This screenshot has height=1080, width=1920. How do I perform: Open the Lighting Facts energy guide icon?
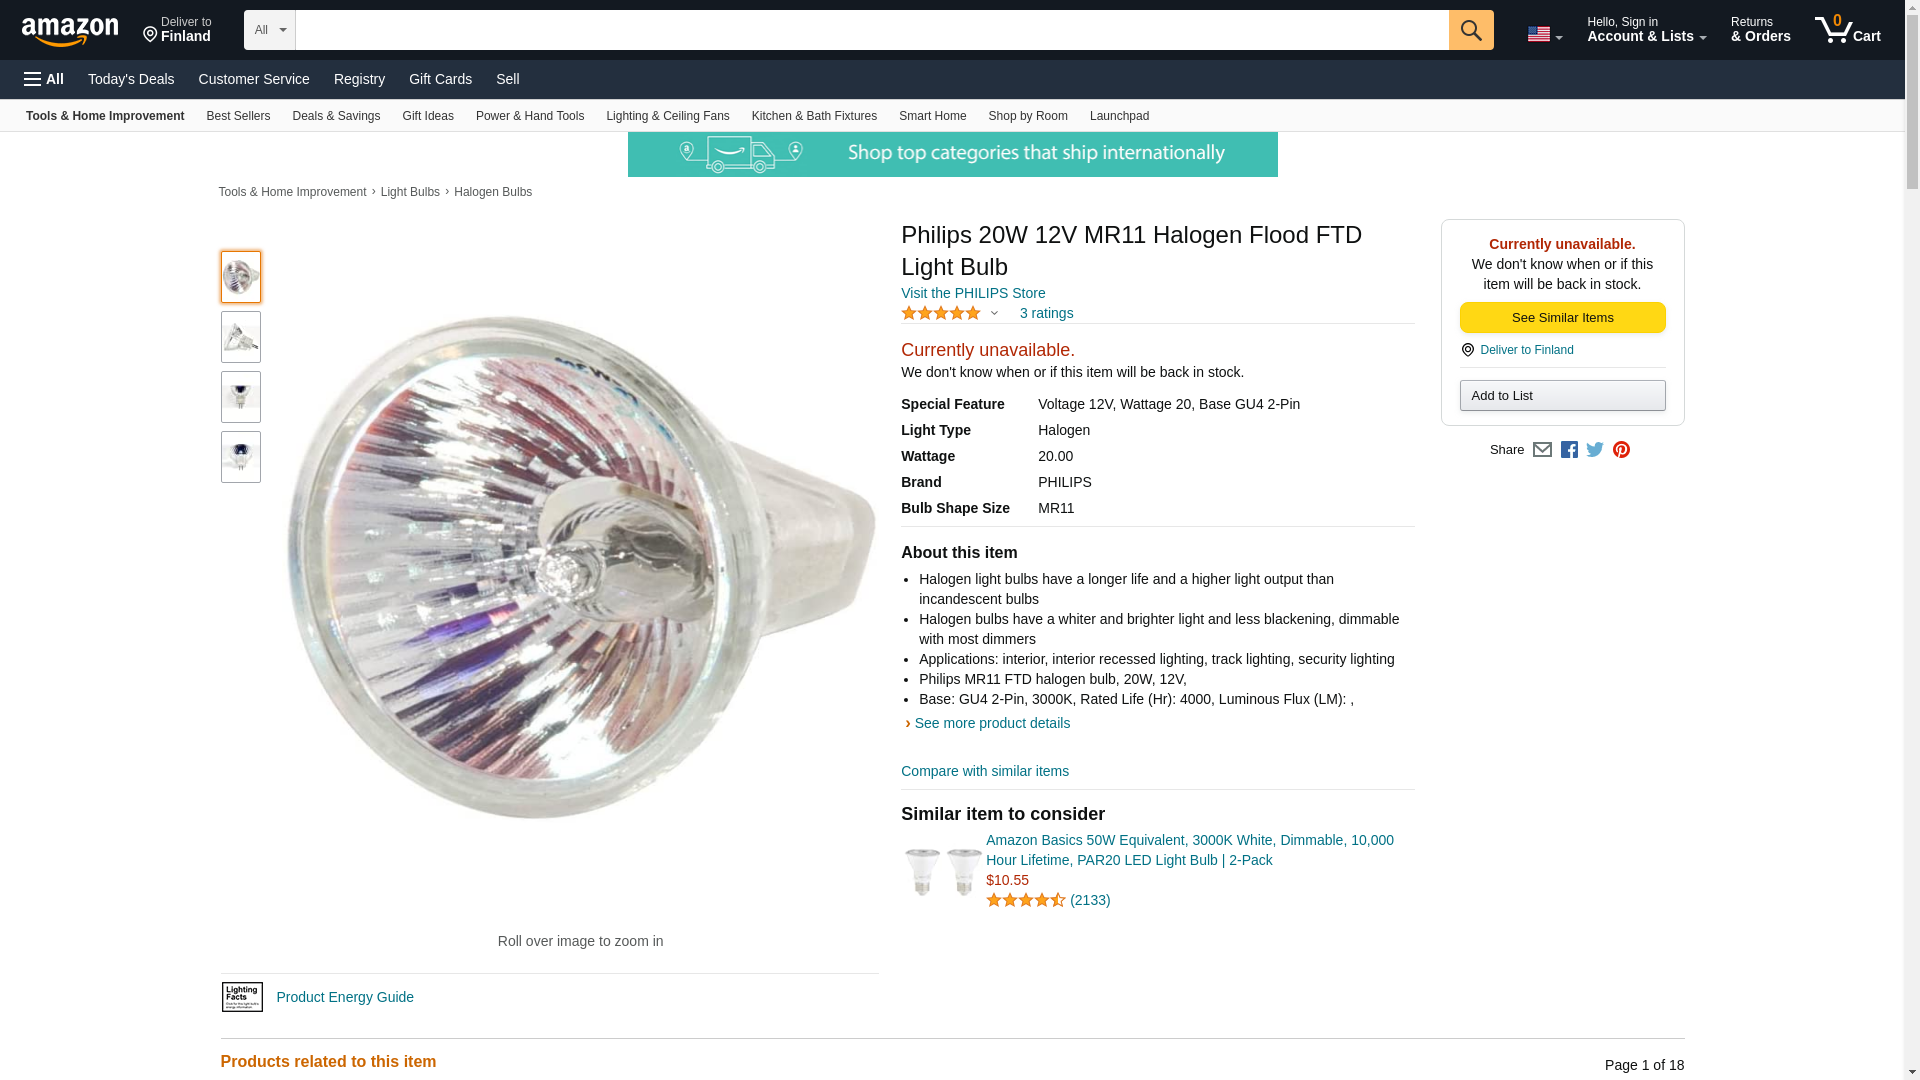pyautogui.click(x=242, y=997)
